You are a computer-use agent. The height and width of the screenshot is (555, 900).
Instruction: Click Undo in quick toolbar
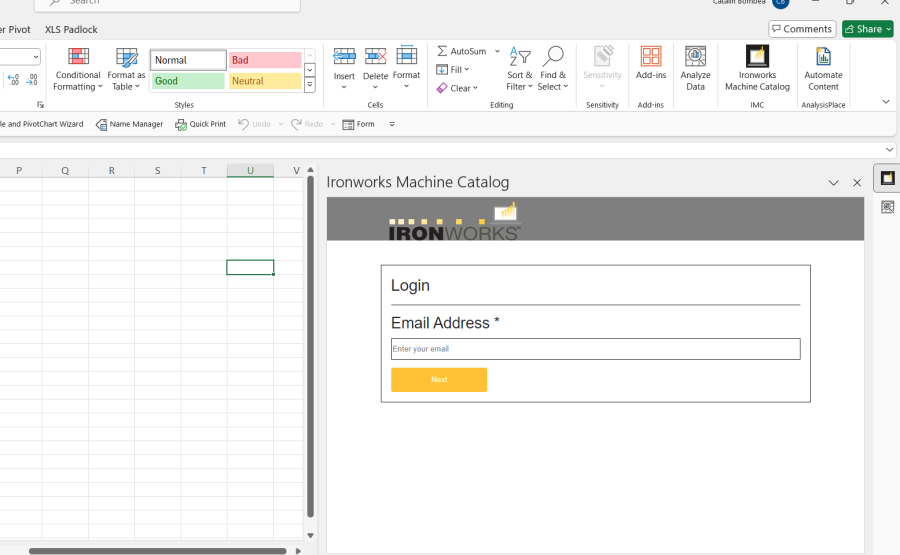[254, 124]
